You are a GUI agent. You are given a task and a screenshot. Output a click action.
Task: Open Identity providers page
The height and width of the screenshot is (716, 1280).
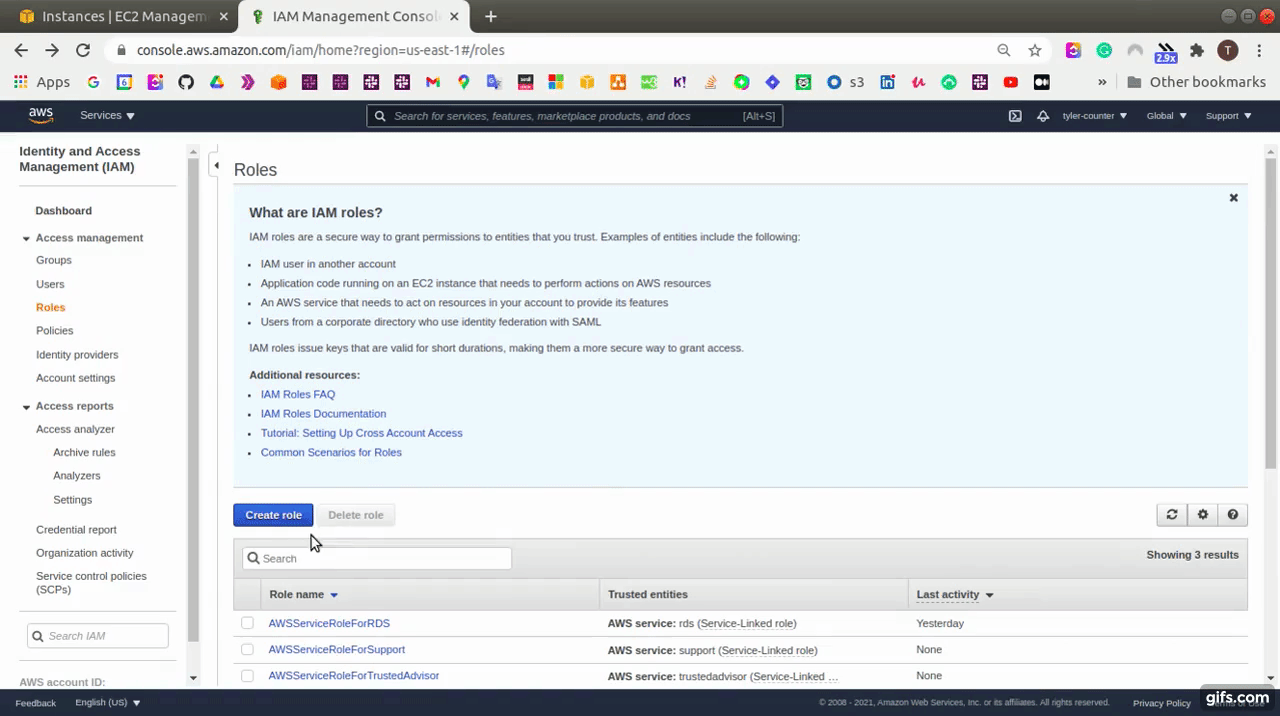pyautogui.click(x=77, y=355)
